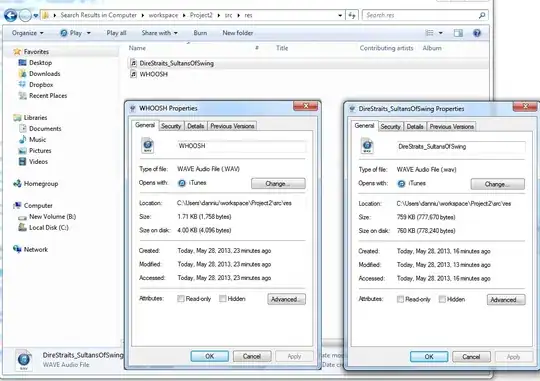
Task: Click Burn in the toolbar
Action: (x=200, y=33)
